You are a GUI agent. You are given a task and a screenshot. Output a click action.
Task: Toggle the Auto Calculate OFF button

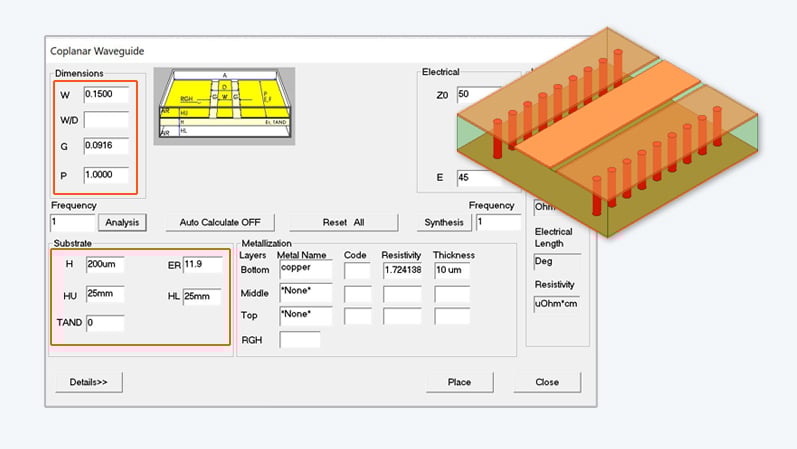pyautogui.click(x=220, y=223)
